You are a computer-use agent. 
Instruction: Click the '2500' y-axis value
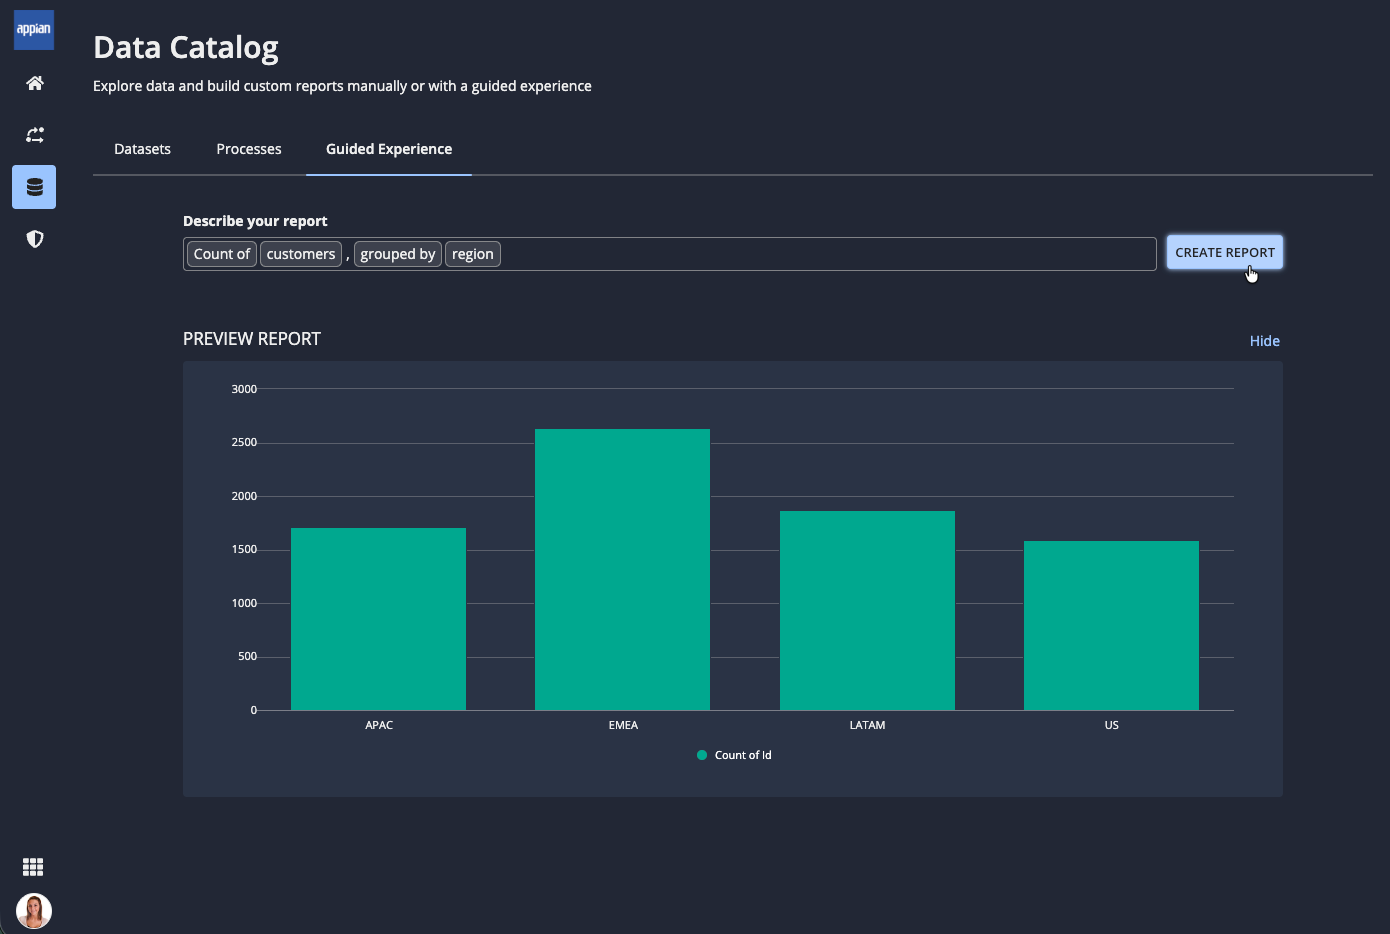click(x=244, y=442)
